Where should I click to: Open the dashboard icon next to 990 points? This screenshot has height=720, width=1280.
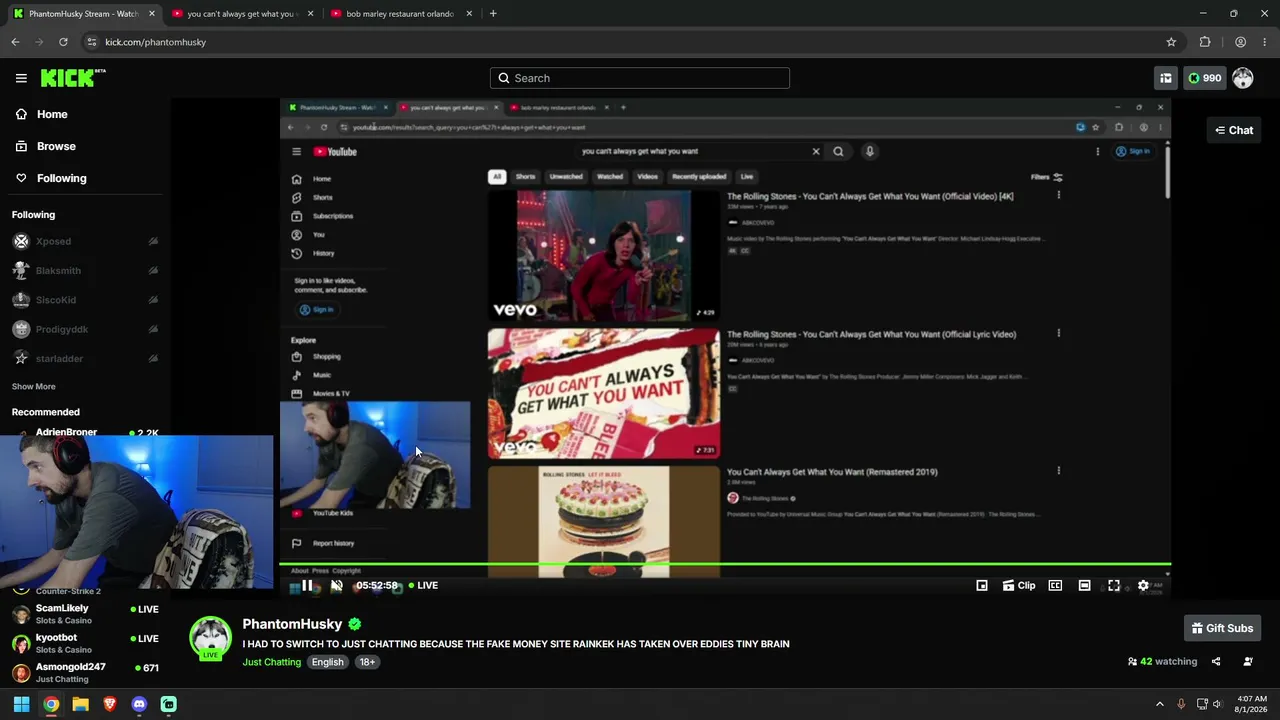coord(1165,78)
